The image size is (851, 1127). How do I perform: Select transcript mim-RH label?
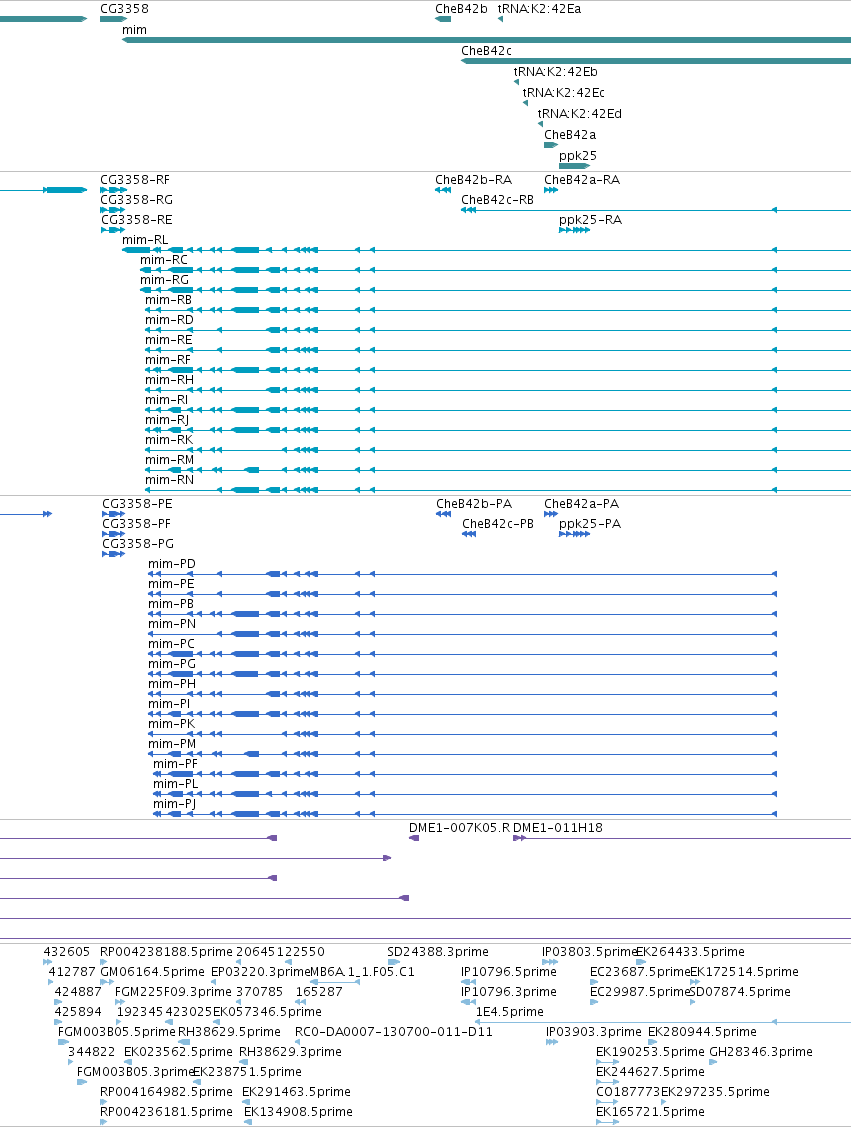pos(170,380)
